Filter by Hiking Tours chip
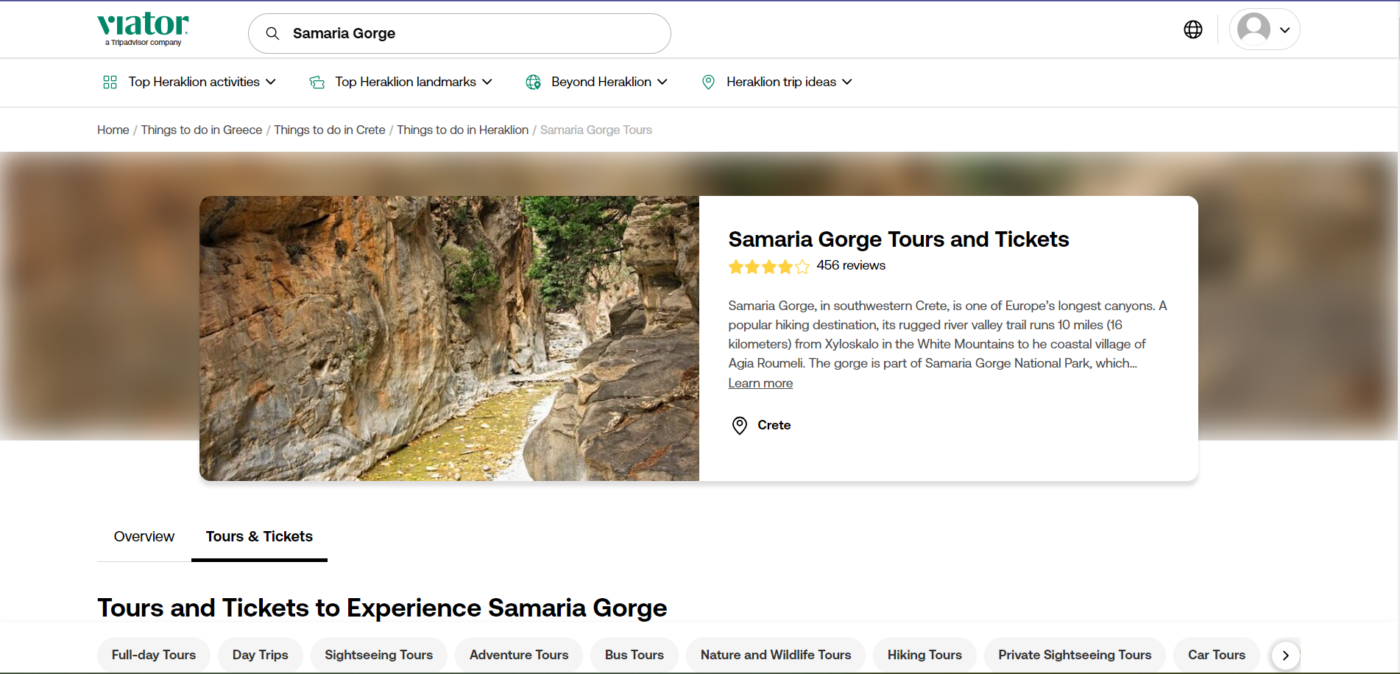This screenshot has height=674, width=1400. tap(924, 655)
